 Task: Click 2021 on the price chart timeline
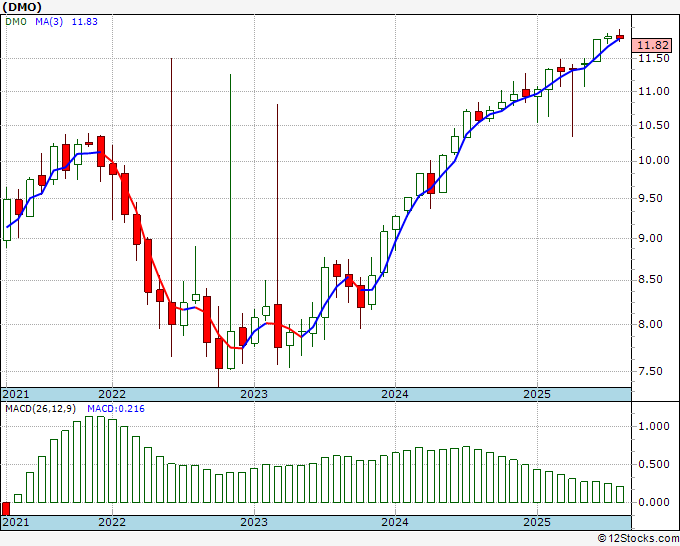click(16, 394)
